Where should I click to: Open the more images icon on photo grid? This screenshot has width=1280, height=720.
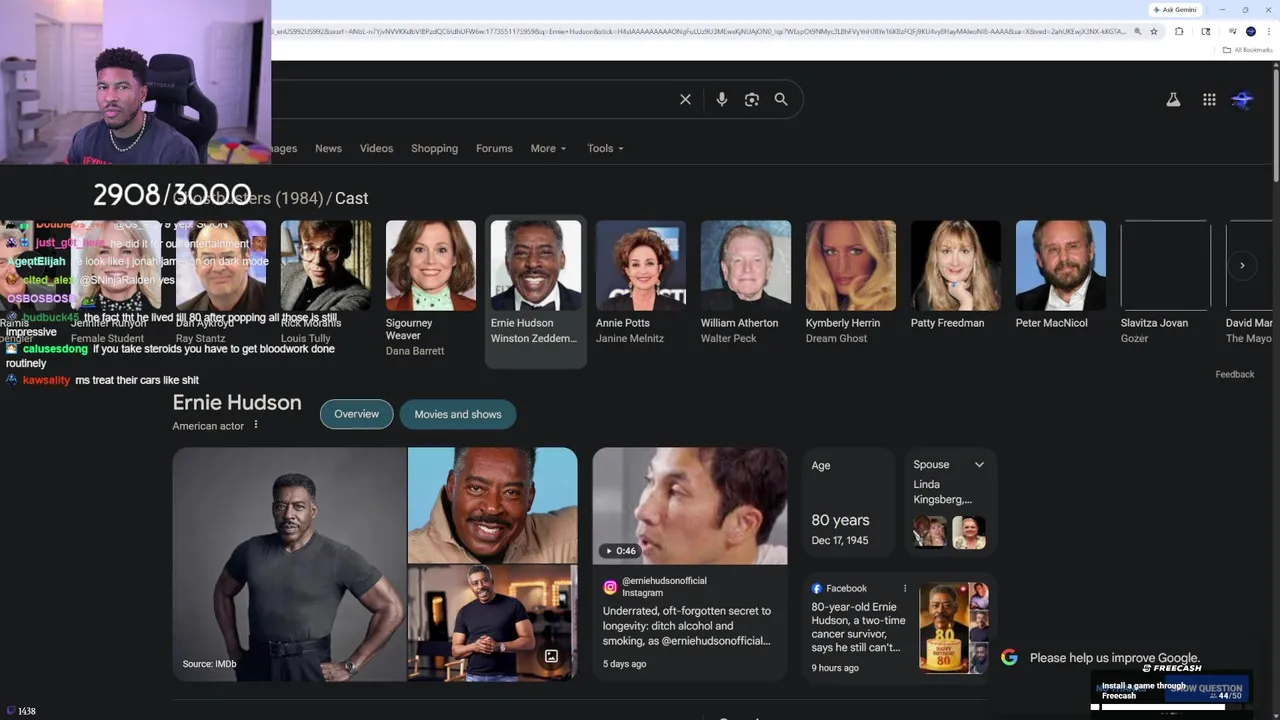pyautogui.click(x=551, y=656)
